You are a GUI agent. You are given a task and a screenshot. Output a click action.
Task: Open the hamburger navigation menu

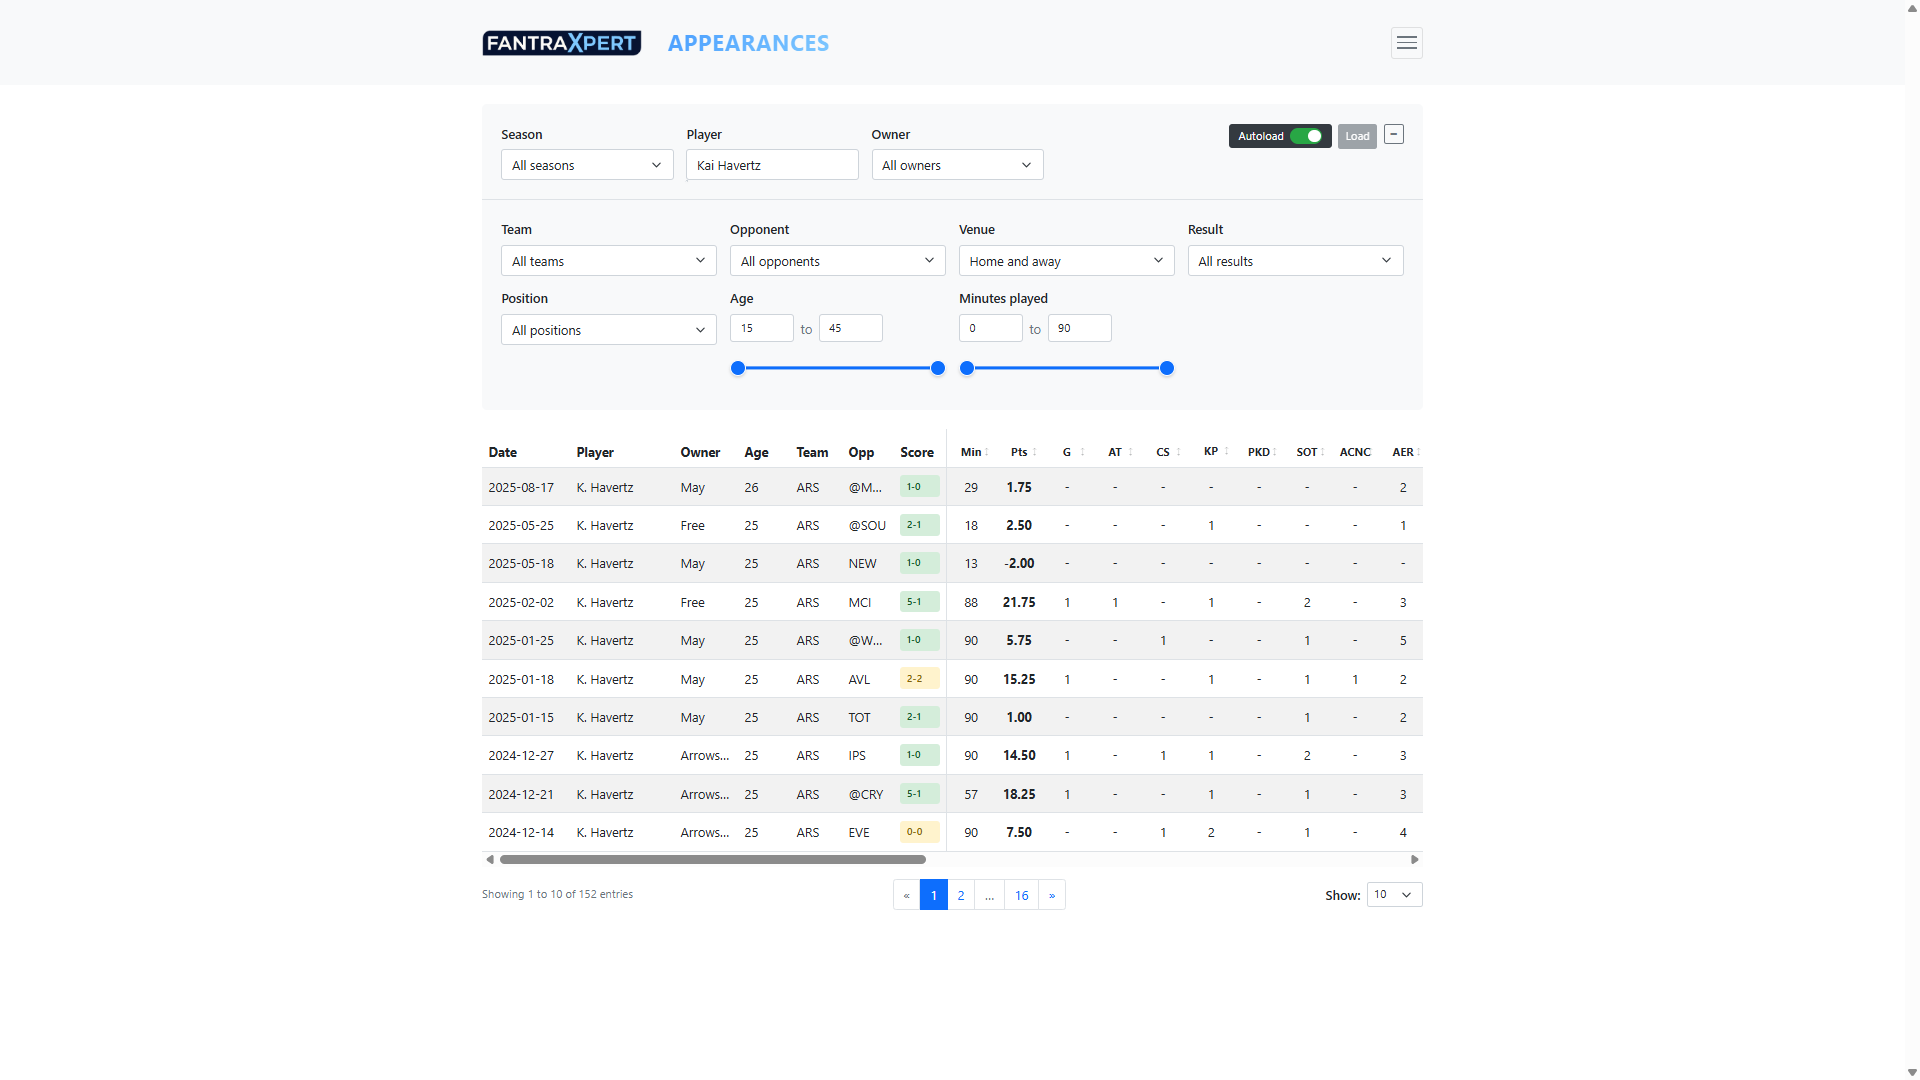(x=1406, y=43)
